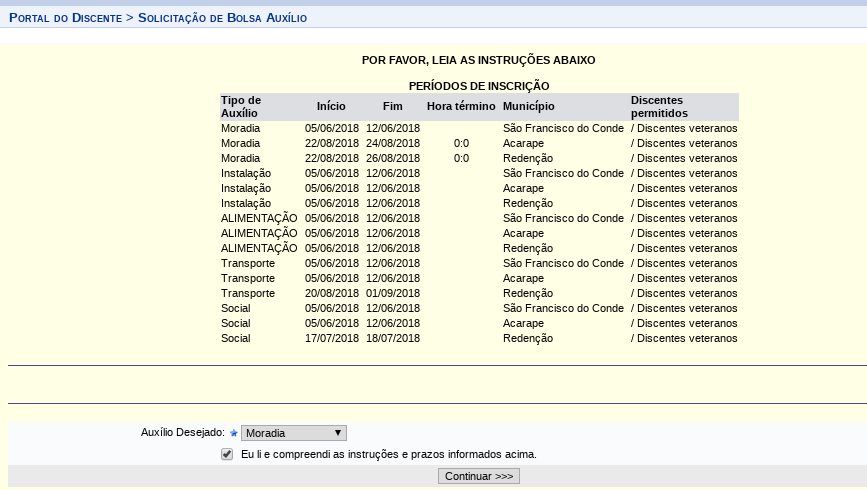
Task: Click the 'Início' column header
Action: [x=331, y=106]
